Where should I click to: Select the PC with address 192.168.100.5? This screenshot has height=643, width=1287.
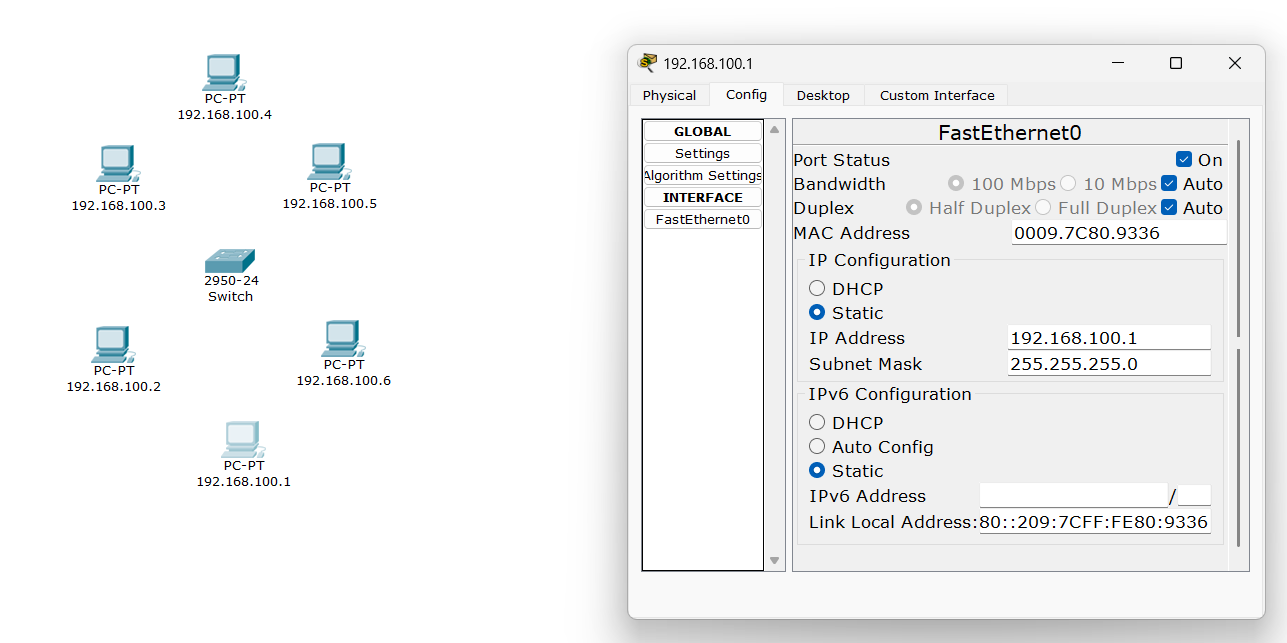coord(328,162)
